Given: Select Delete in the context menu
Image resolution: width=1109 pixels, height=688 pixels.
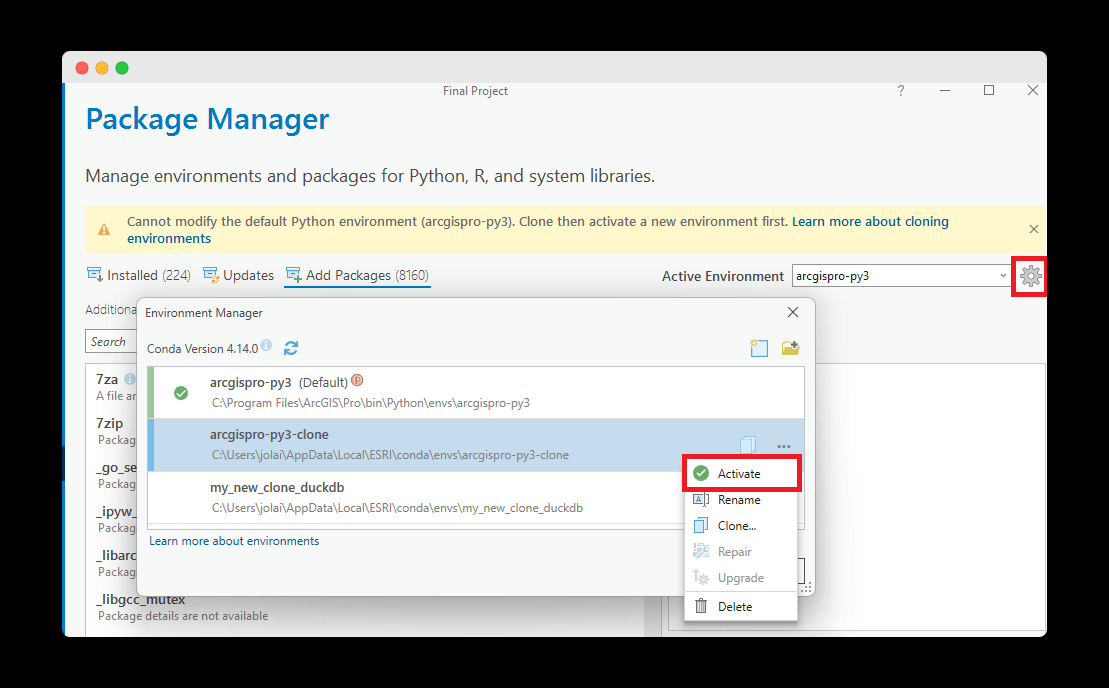Looking at the screenshot, I should tap(735, 607).
